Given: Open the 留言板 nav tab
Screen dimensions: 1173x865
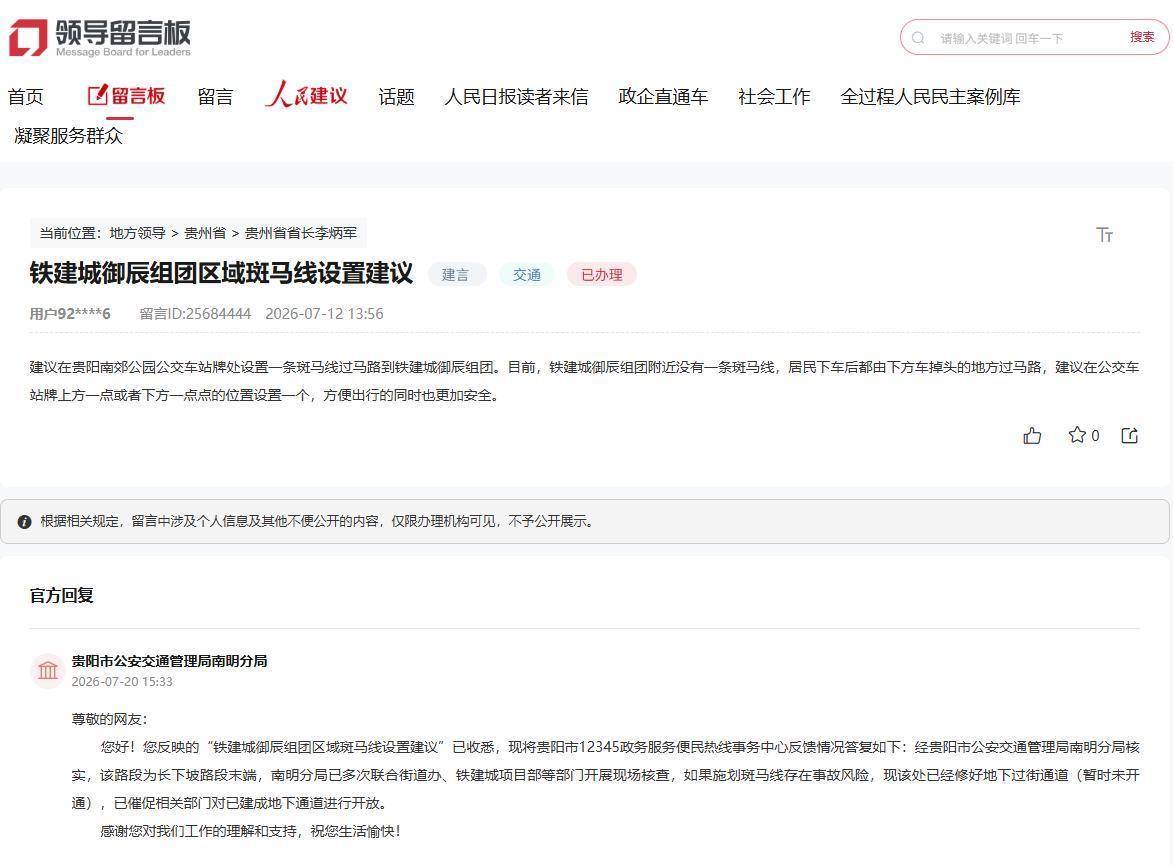Looking at the screenshot, I should [x=126, y=96].
